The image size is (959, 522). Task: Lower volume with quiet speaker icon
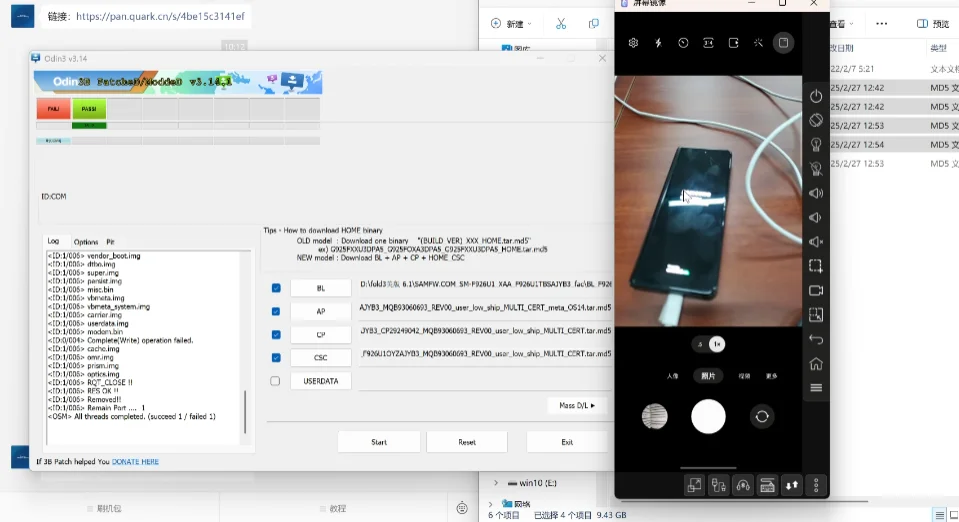(815, 218)
